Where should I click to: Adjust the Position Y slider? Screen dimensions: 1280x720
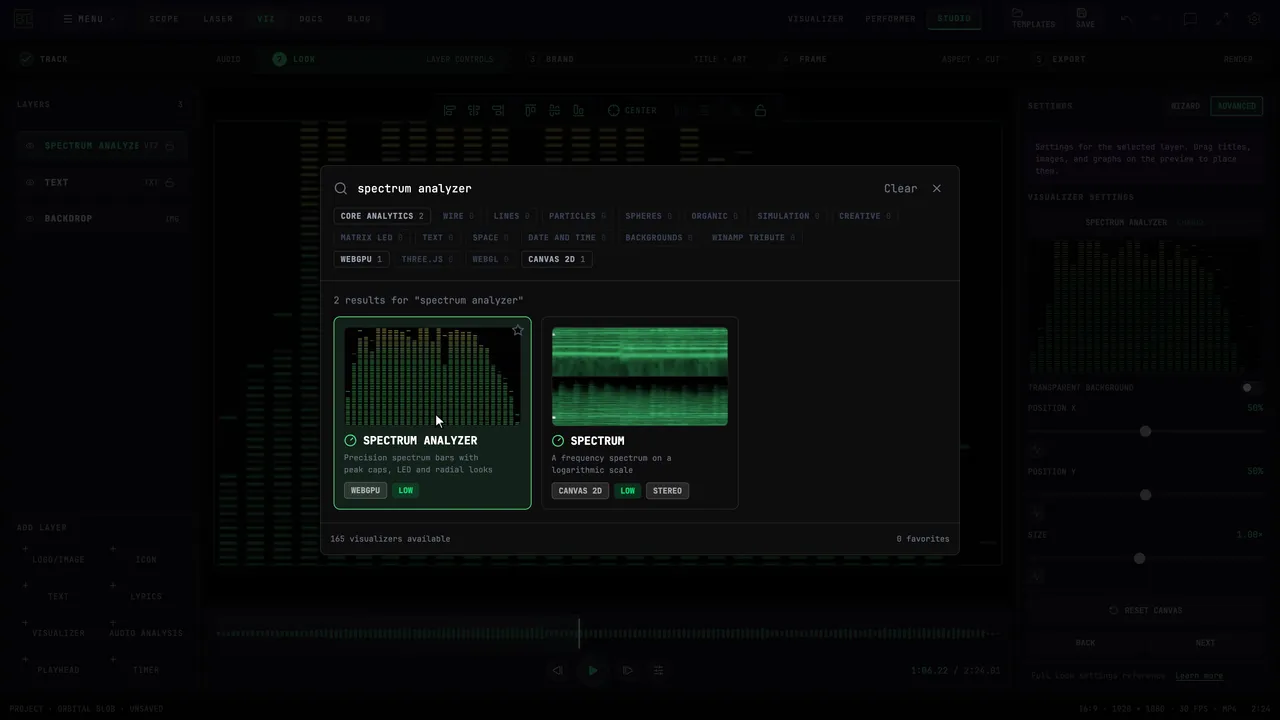pyautogui.click(x=1146, y=495)
